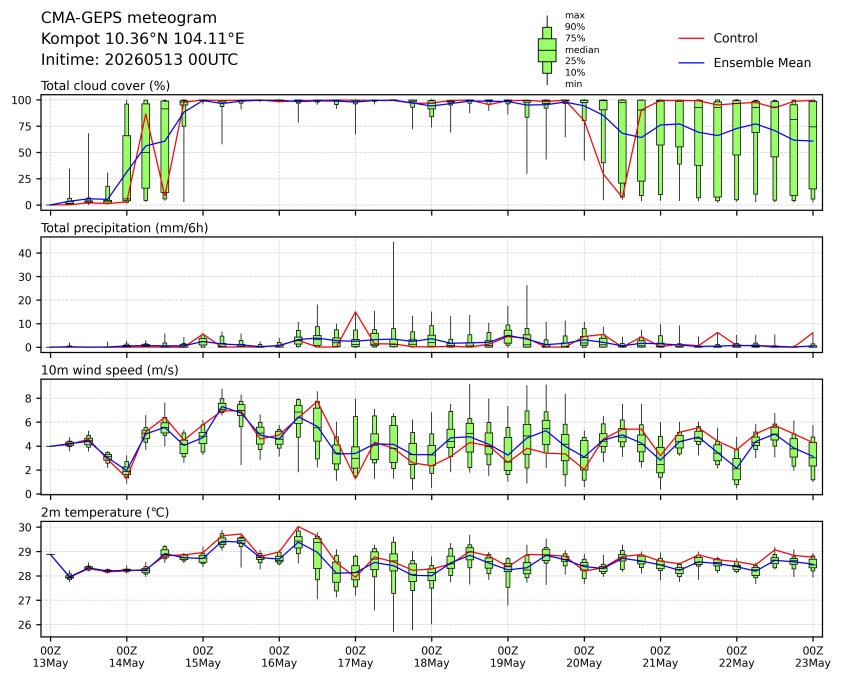
Task: Select the Ensemble Mean legend label
Action: (x=762, y=63)
